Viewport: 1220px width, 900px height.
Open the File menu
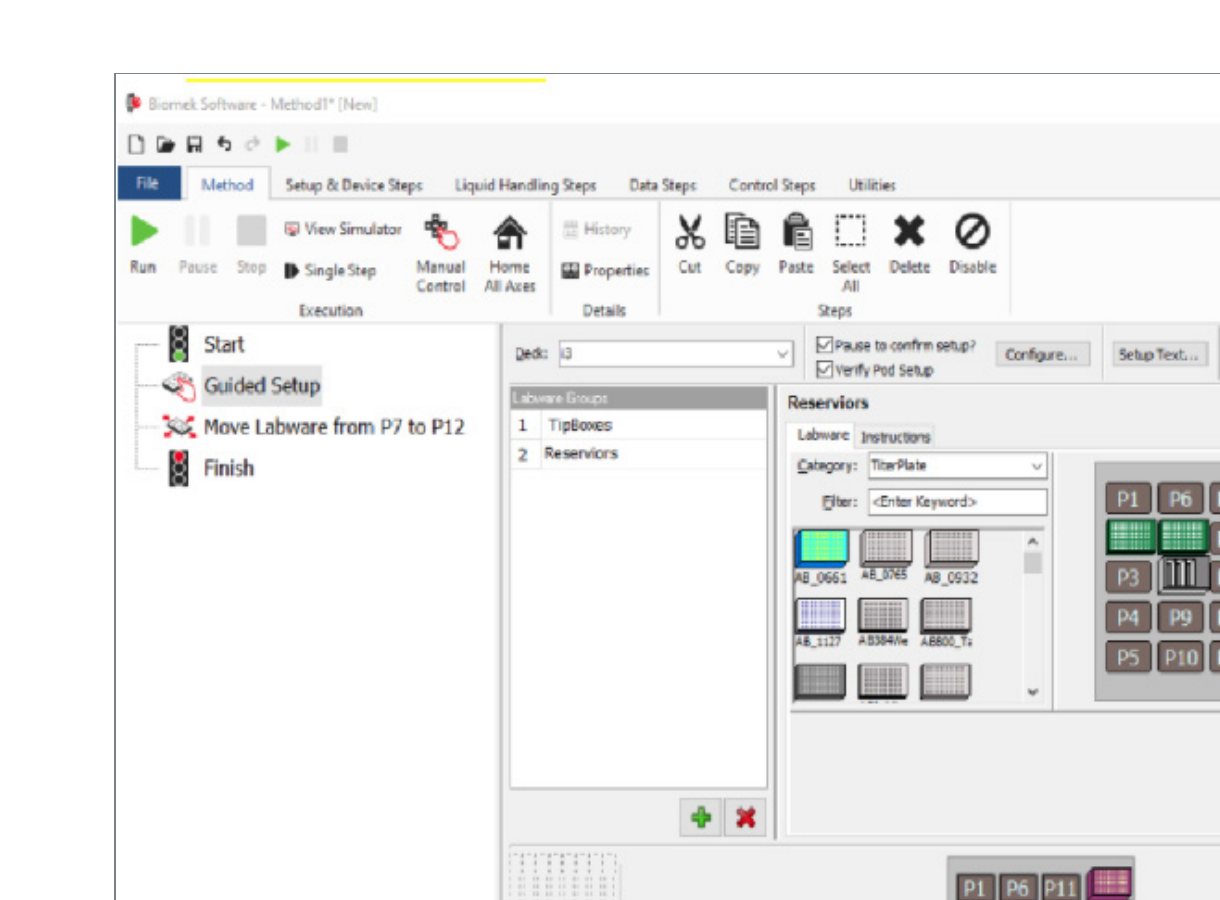148,184
